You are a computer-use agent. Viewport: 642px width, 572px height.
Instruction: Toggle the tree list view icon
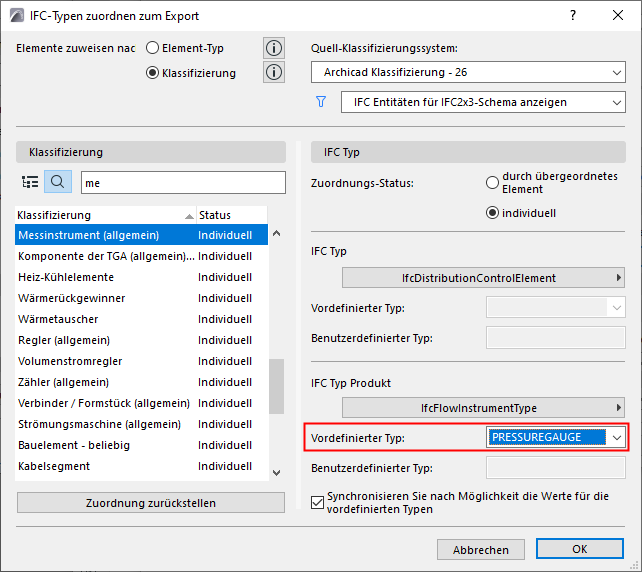tap(30, 182)
